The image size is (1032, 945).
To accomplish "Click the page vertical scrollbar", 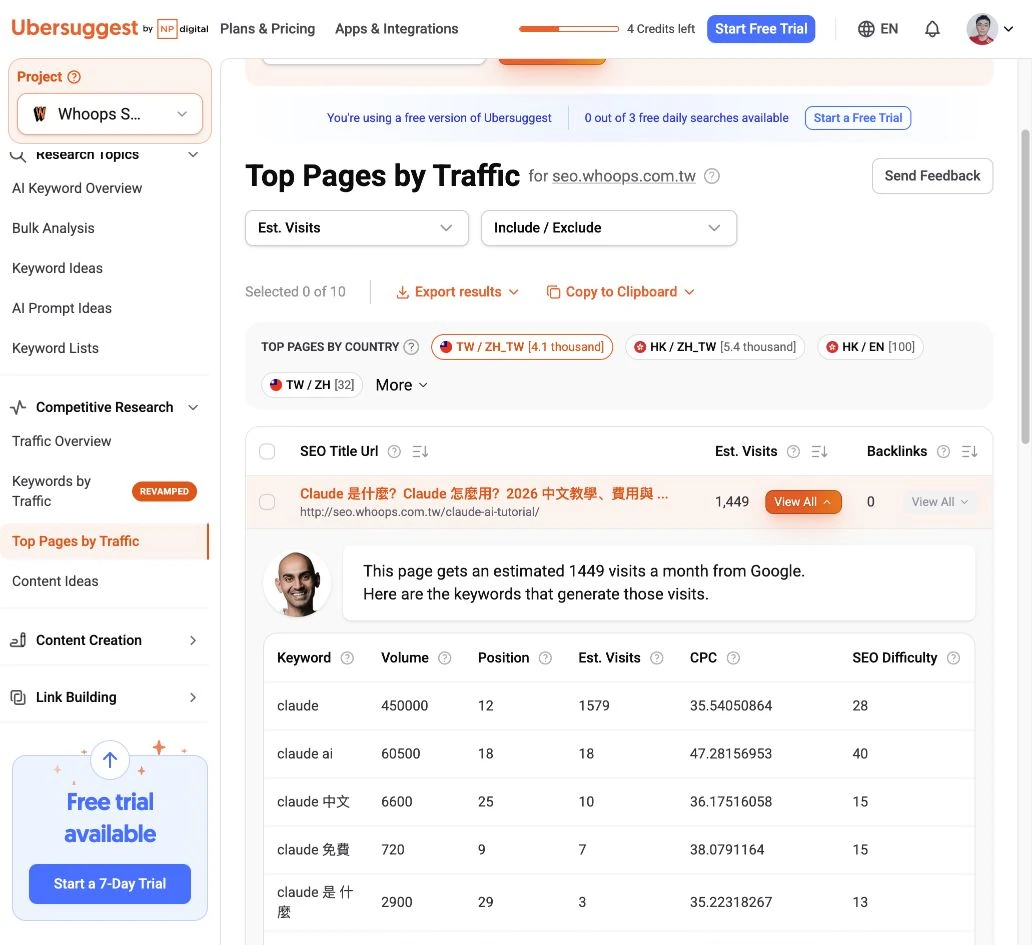I will (1025, 287).
